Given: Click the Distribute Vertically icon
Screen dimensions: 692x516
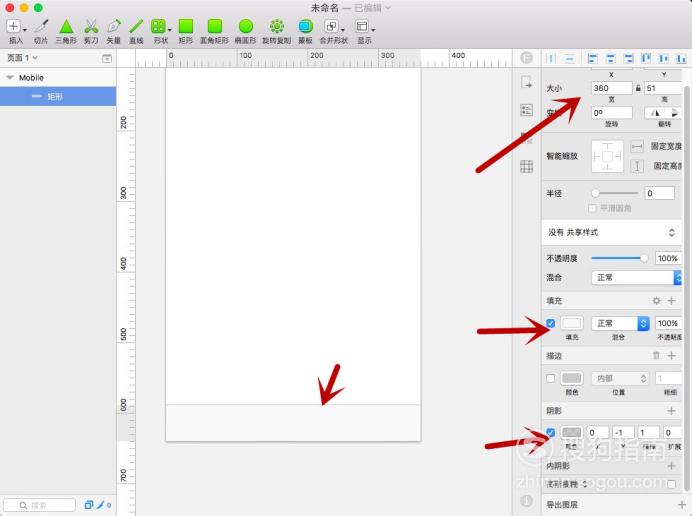Looking at the screenshot, I should pos(570,58).
